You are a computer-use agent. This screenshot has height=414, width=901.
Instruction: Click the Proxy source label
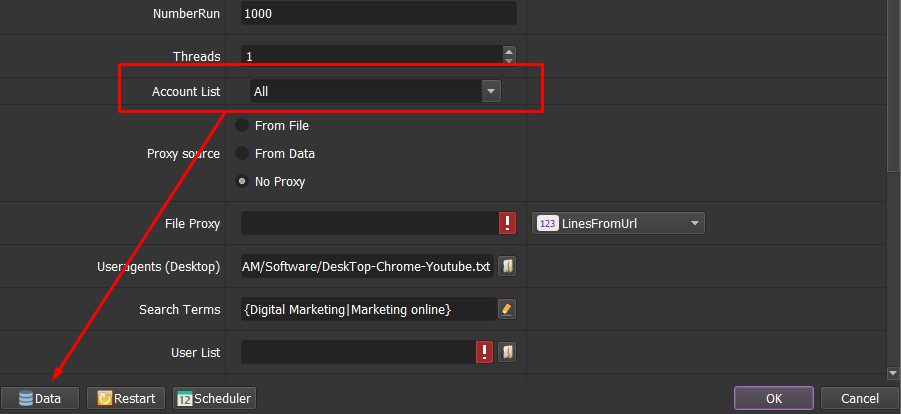tap(183, 154)
